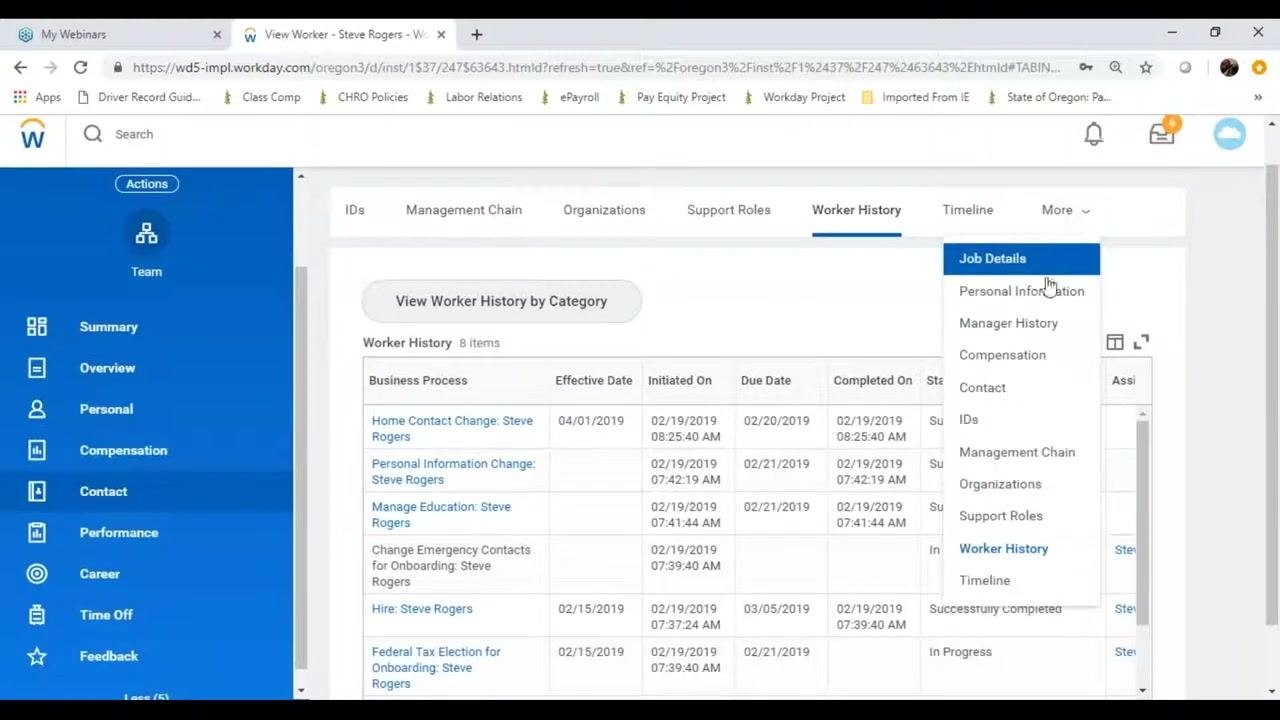This screenshot has height=720, width=1280.
Task: Reload the browser page
Action: tap(80, 67)
